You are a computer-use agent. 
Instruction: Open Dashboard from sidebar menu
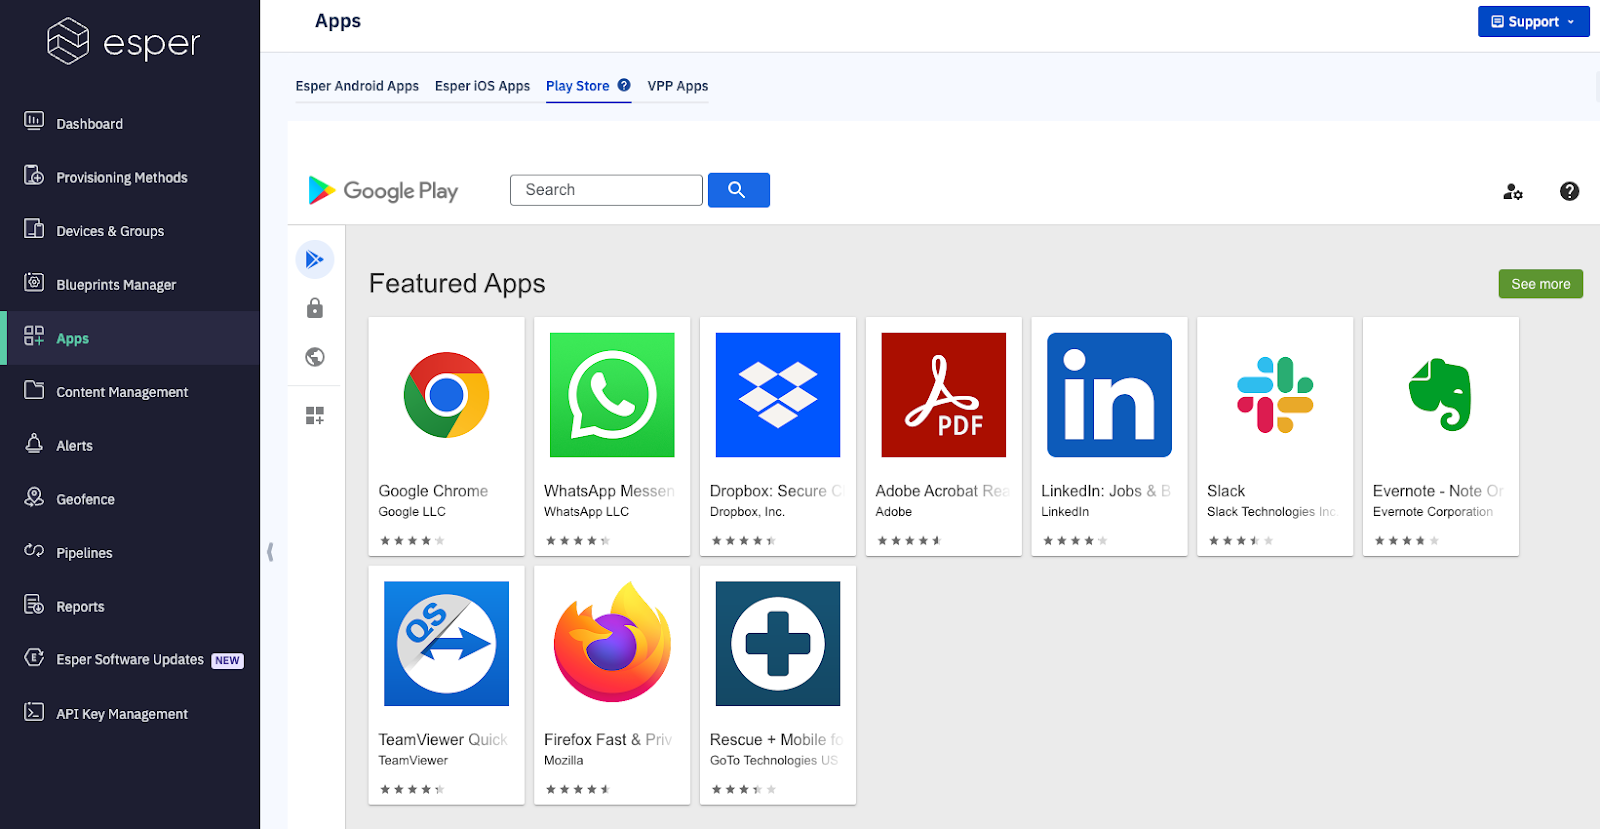pyautogui.click(x=90, y=124)
